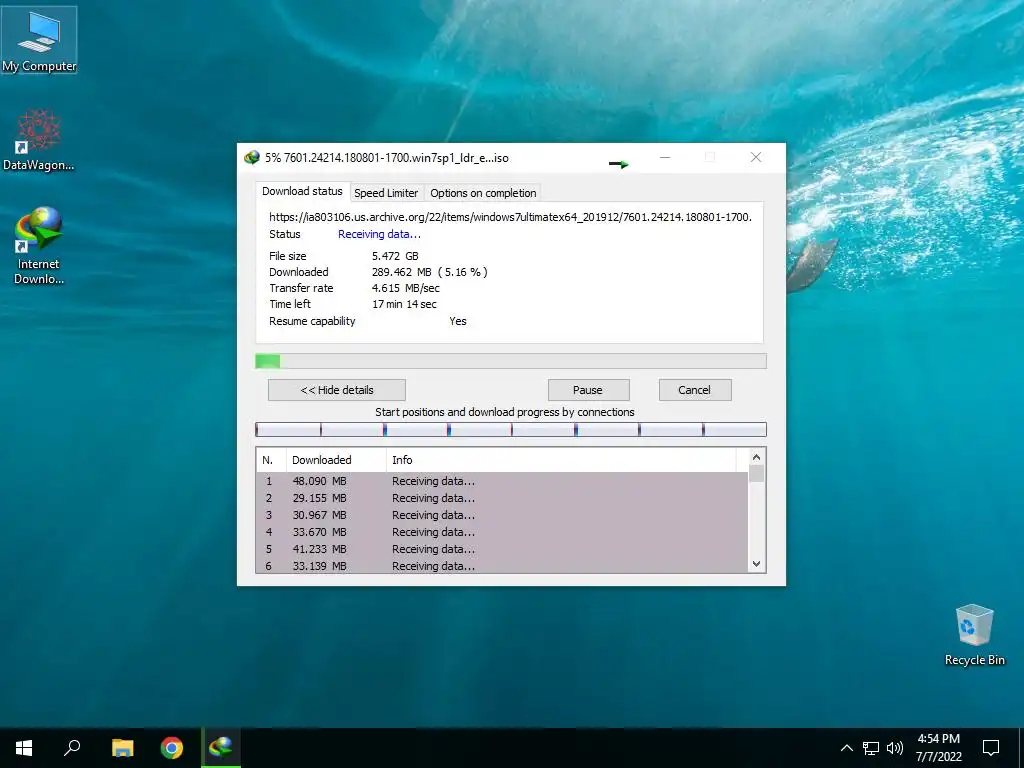Click the Info column header

click(561, 460)
